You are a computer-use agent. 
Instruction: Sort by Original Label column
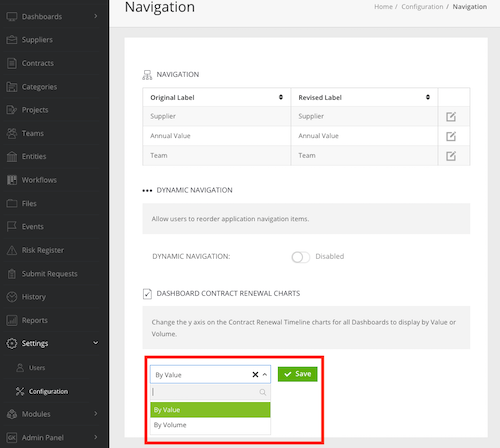tap(281, 97)
